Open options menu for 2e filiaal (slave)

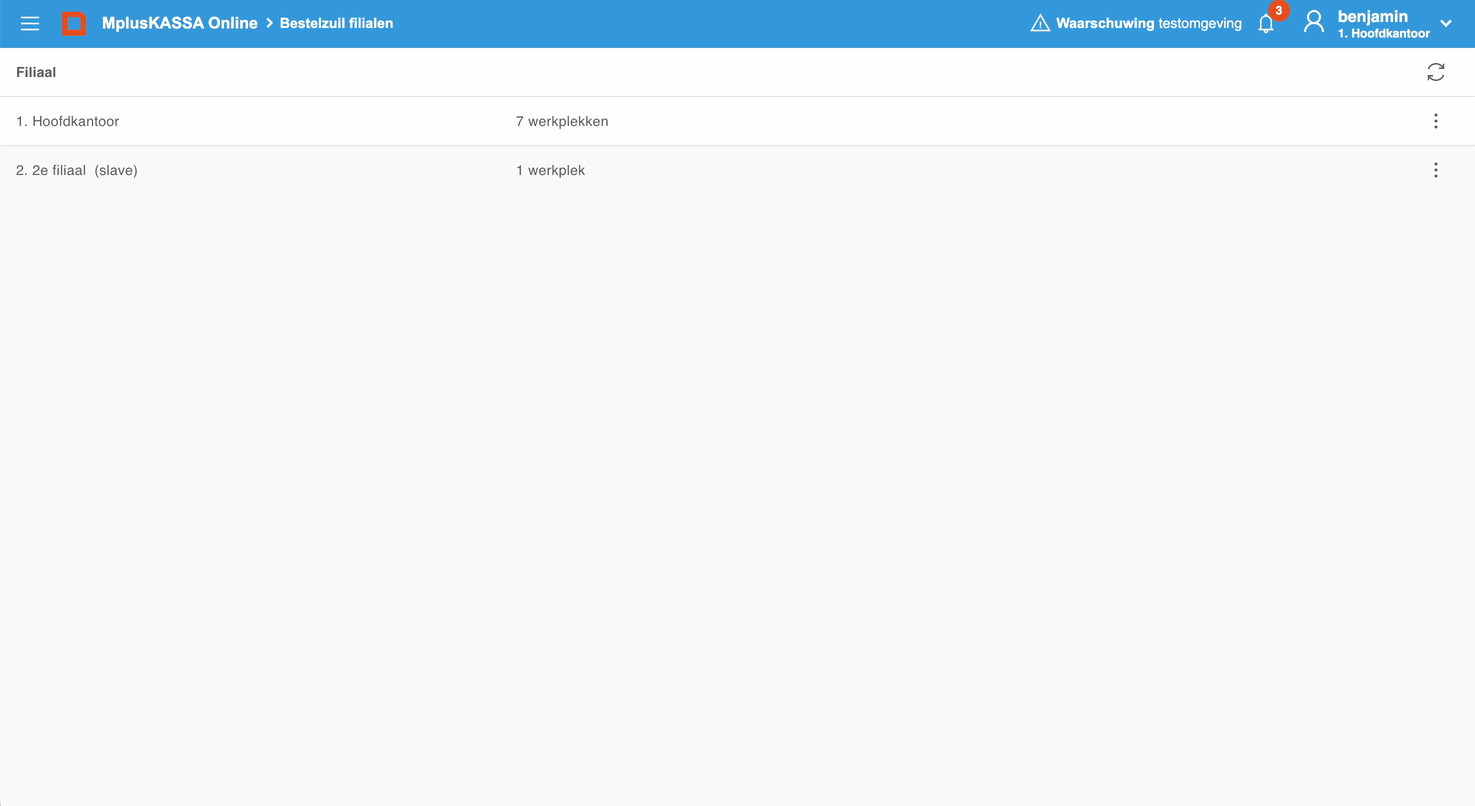pyautogui.click(x=1436, y=170)
